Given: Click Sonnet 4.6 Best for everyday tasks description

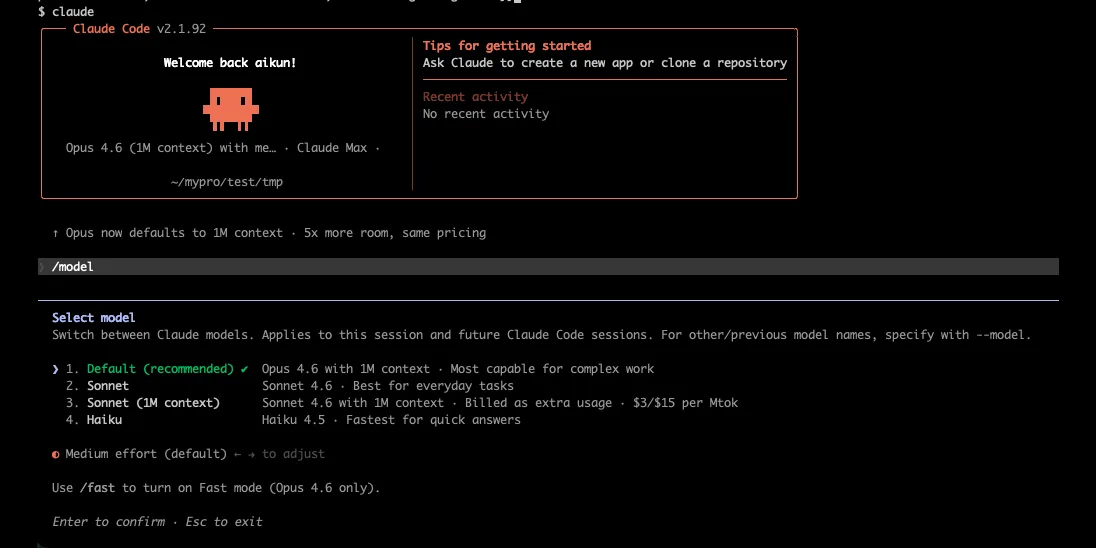Looking at the screenshot, I should click(388, 386).
